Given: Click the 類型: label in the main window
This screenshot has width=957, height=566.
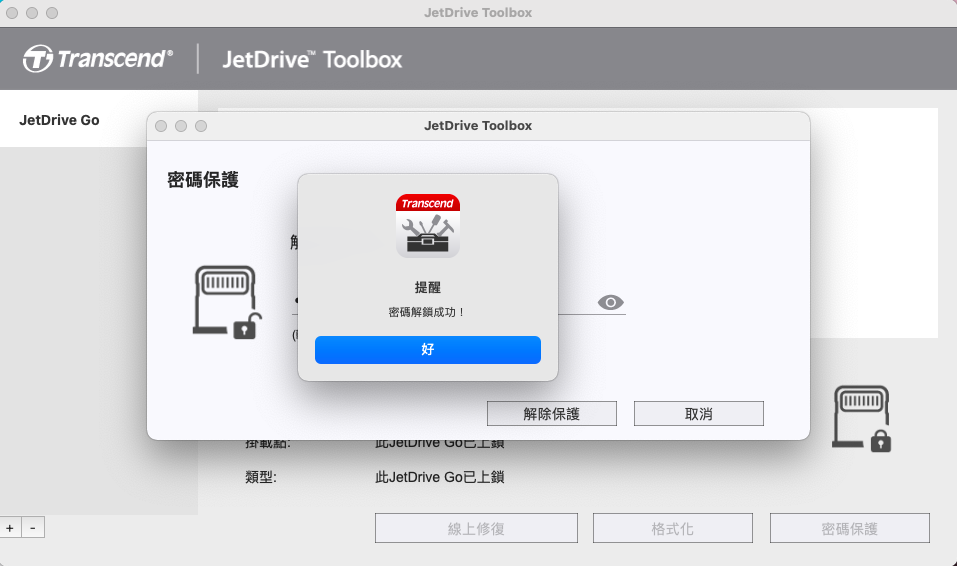Looking at the screenshot, I should pos(261,477).
